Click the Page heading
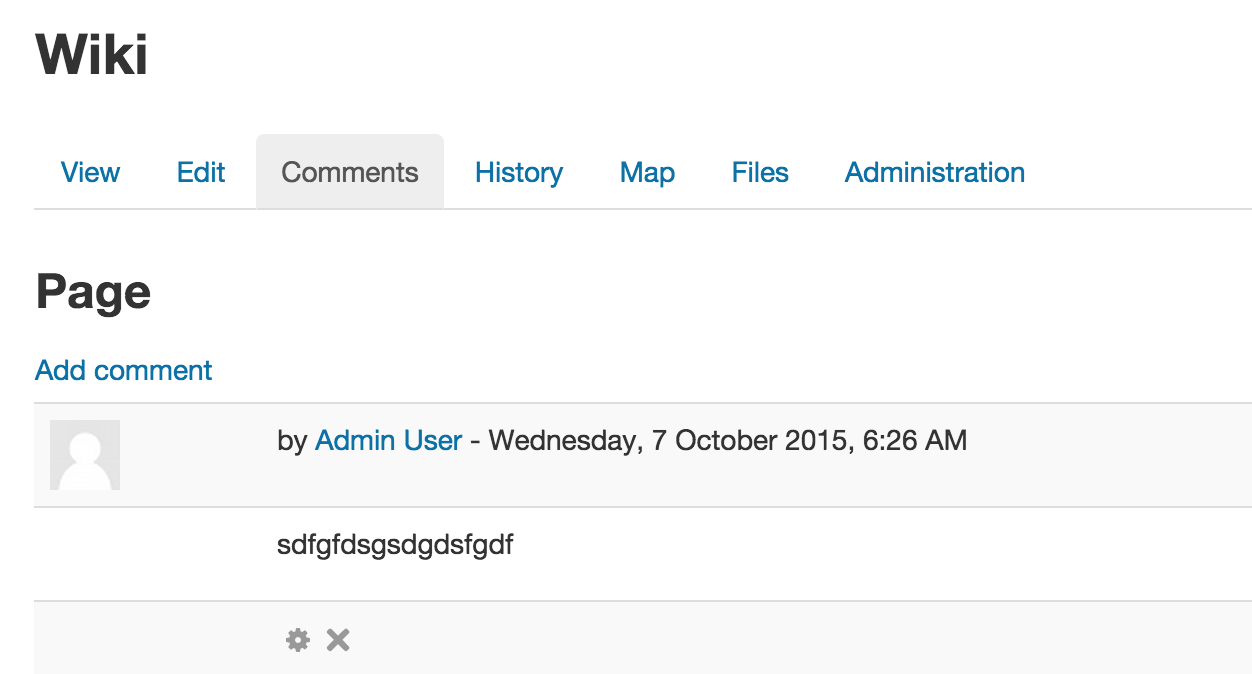 point(93,293)
